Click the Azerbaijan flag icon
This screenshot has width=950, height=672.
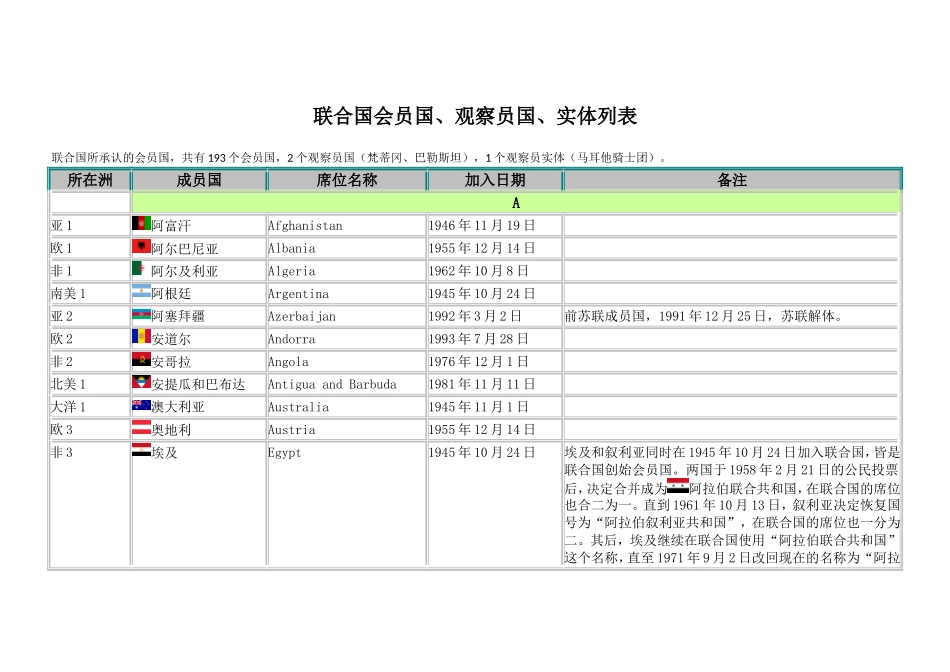[x=142, y=314]
